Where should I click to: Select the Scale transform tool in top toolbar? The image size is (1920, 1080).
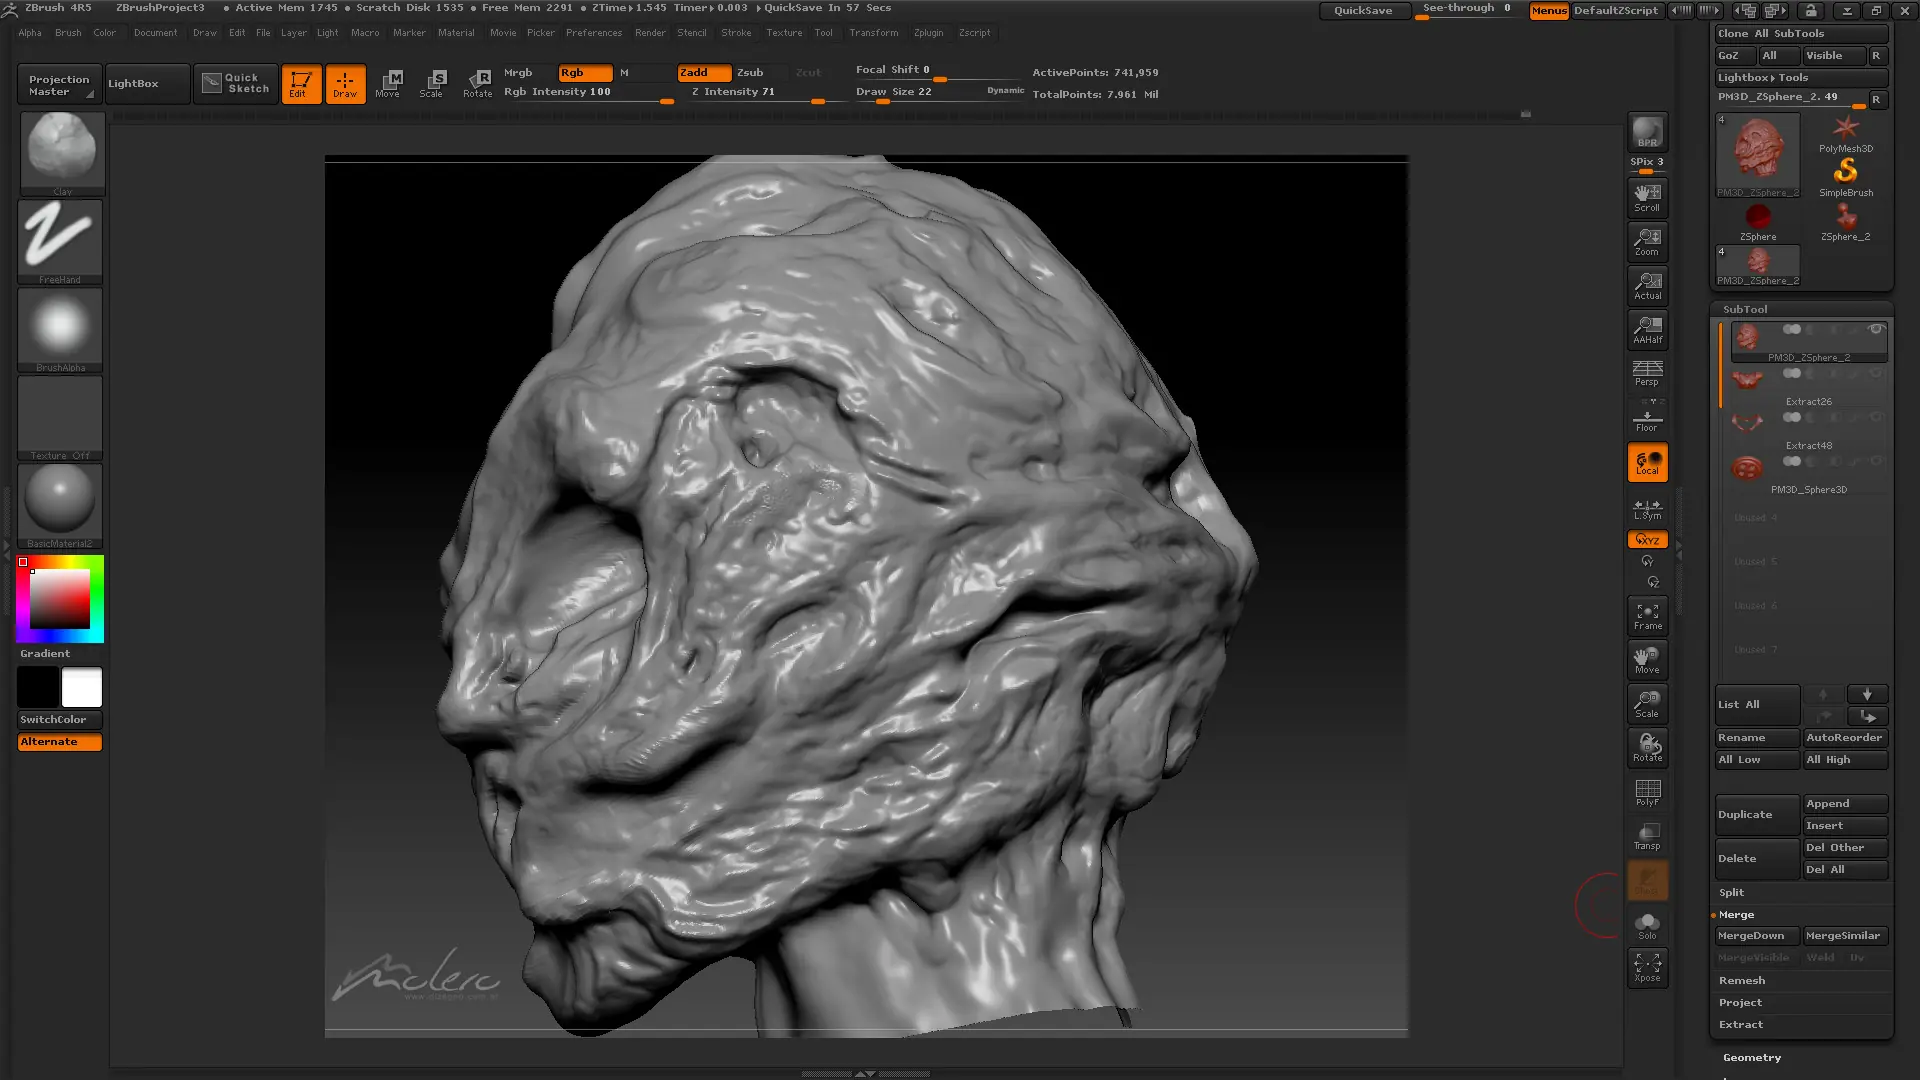pyautogui.click(x=432, y=83)
